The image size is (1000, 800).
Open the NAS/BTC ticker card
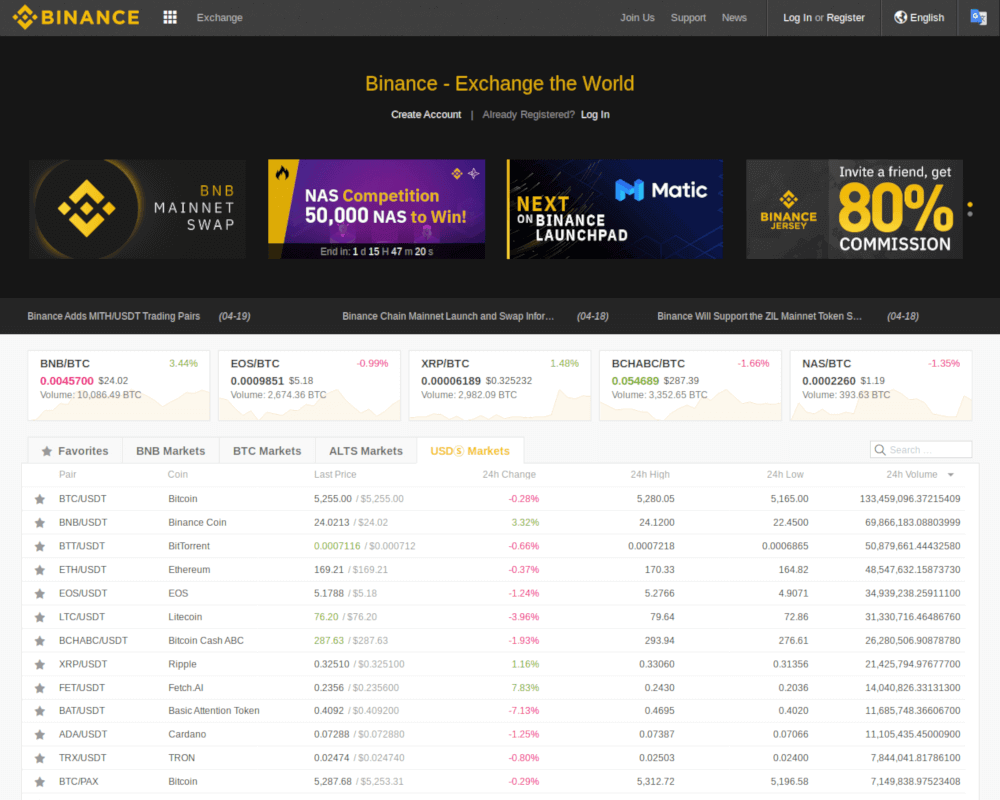click(x=881, y=385)
